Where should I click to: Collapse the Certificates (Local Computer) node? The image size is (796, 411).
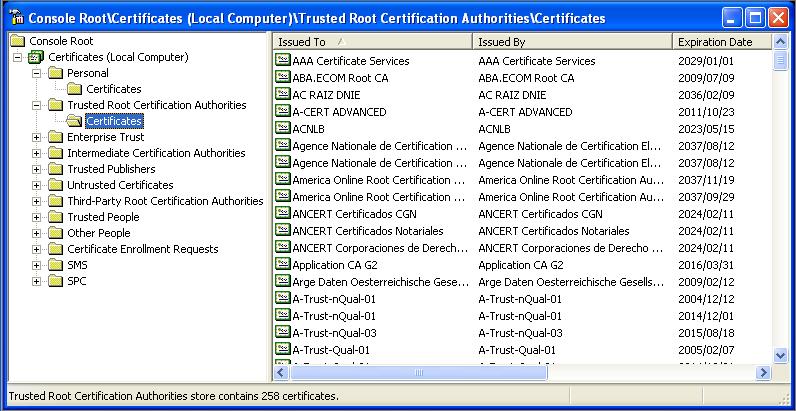(17, 57)
